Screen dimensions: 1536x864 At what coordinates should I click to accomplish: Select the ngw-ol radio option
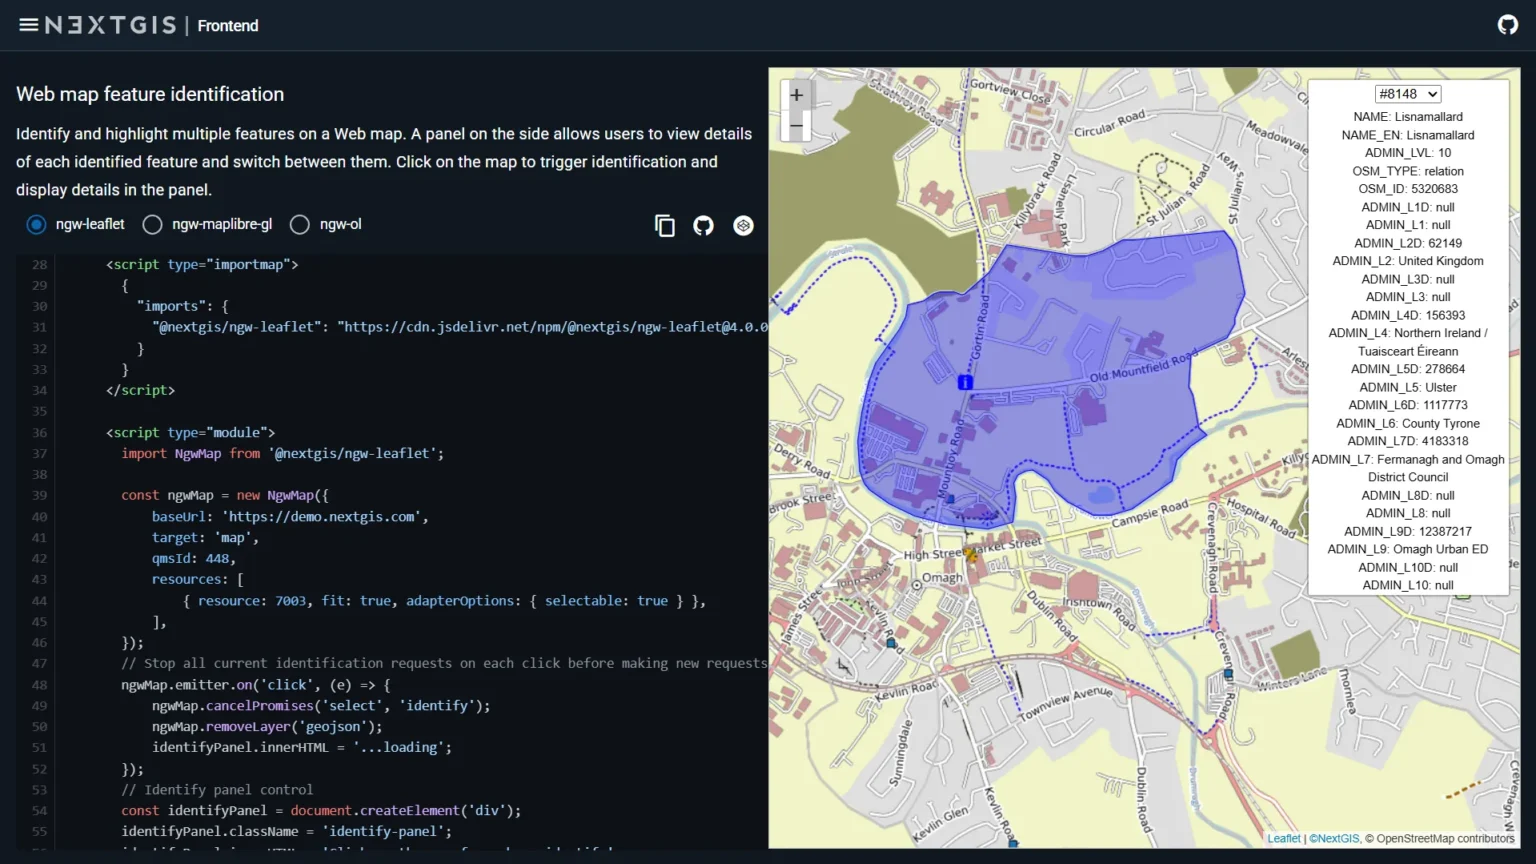click(299, 225)
